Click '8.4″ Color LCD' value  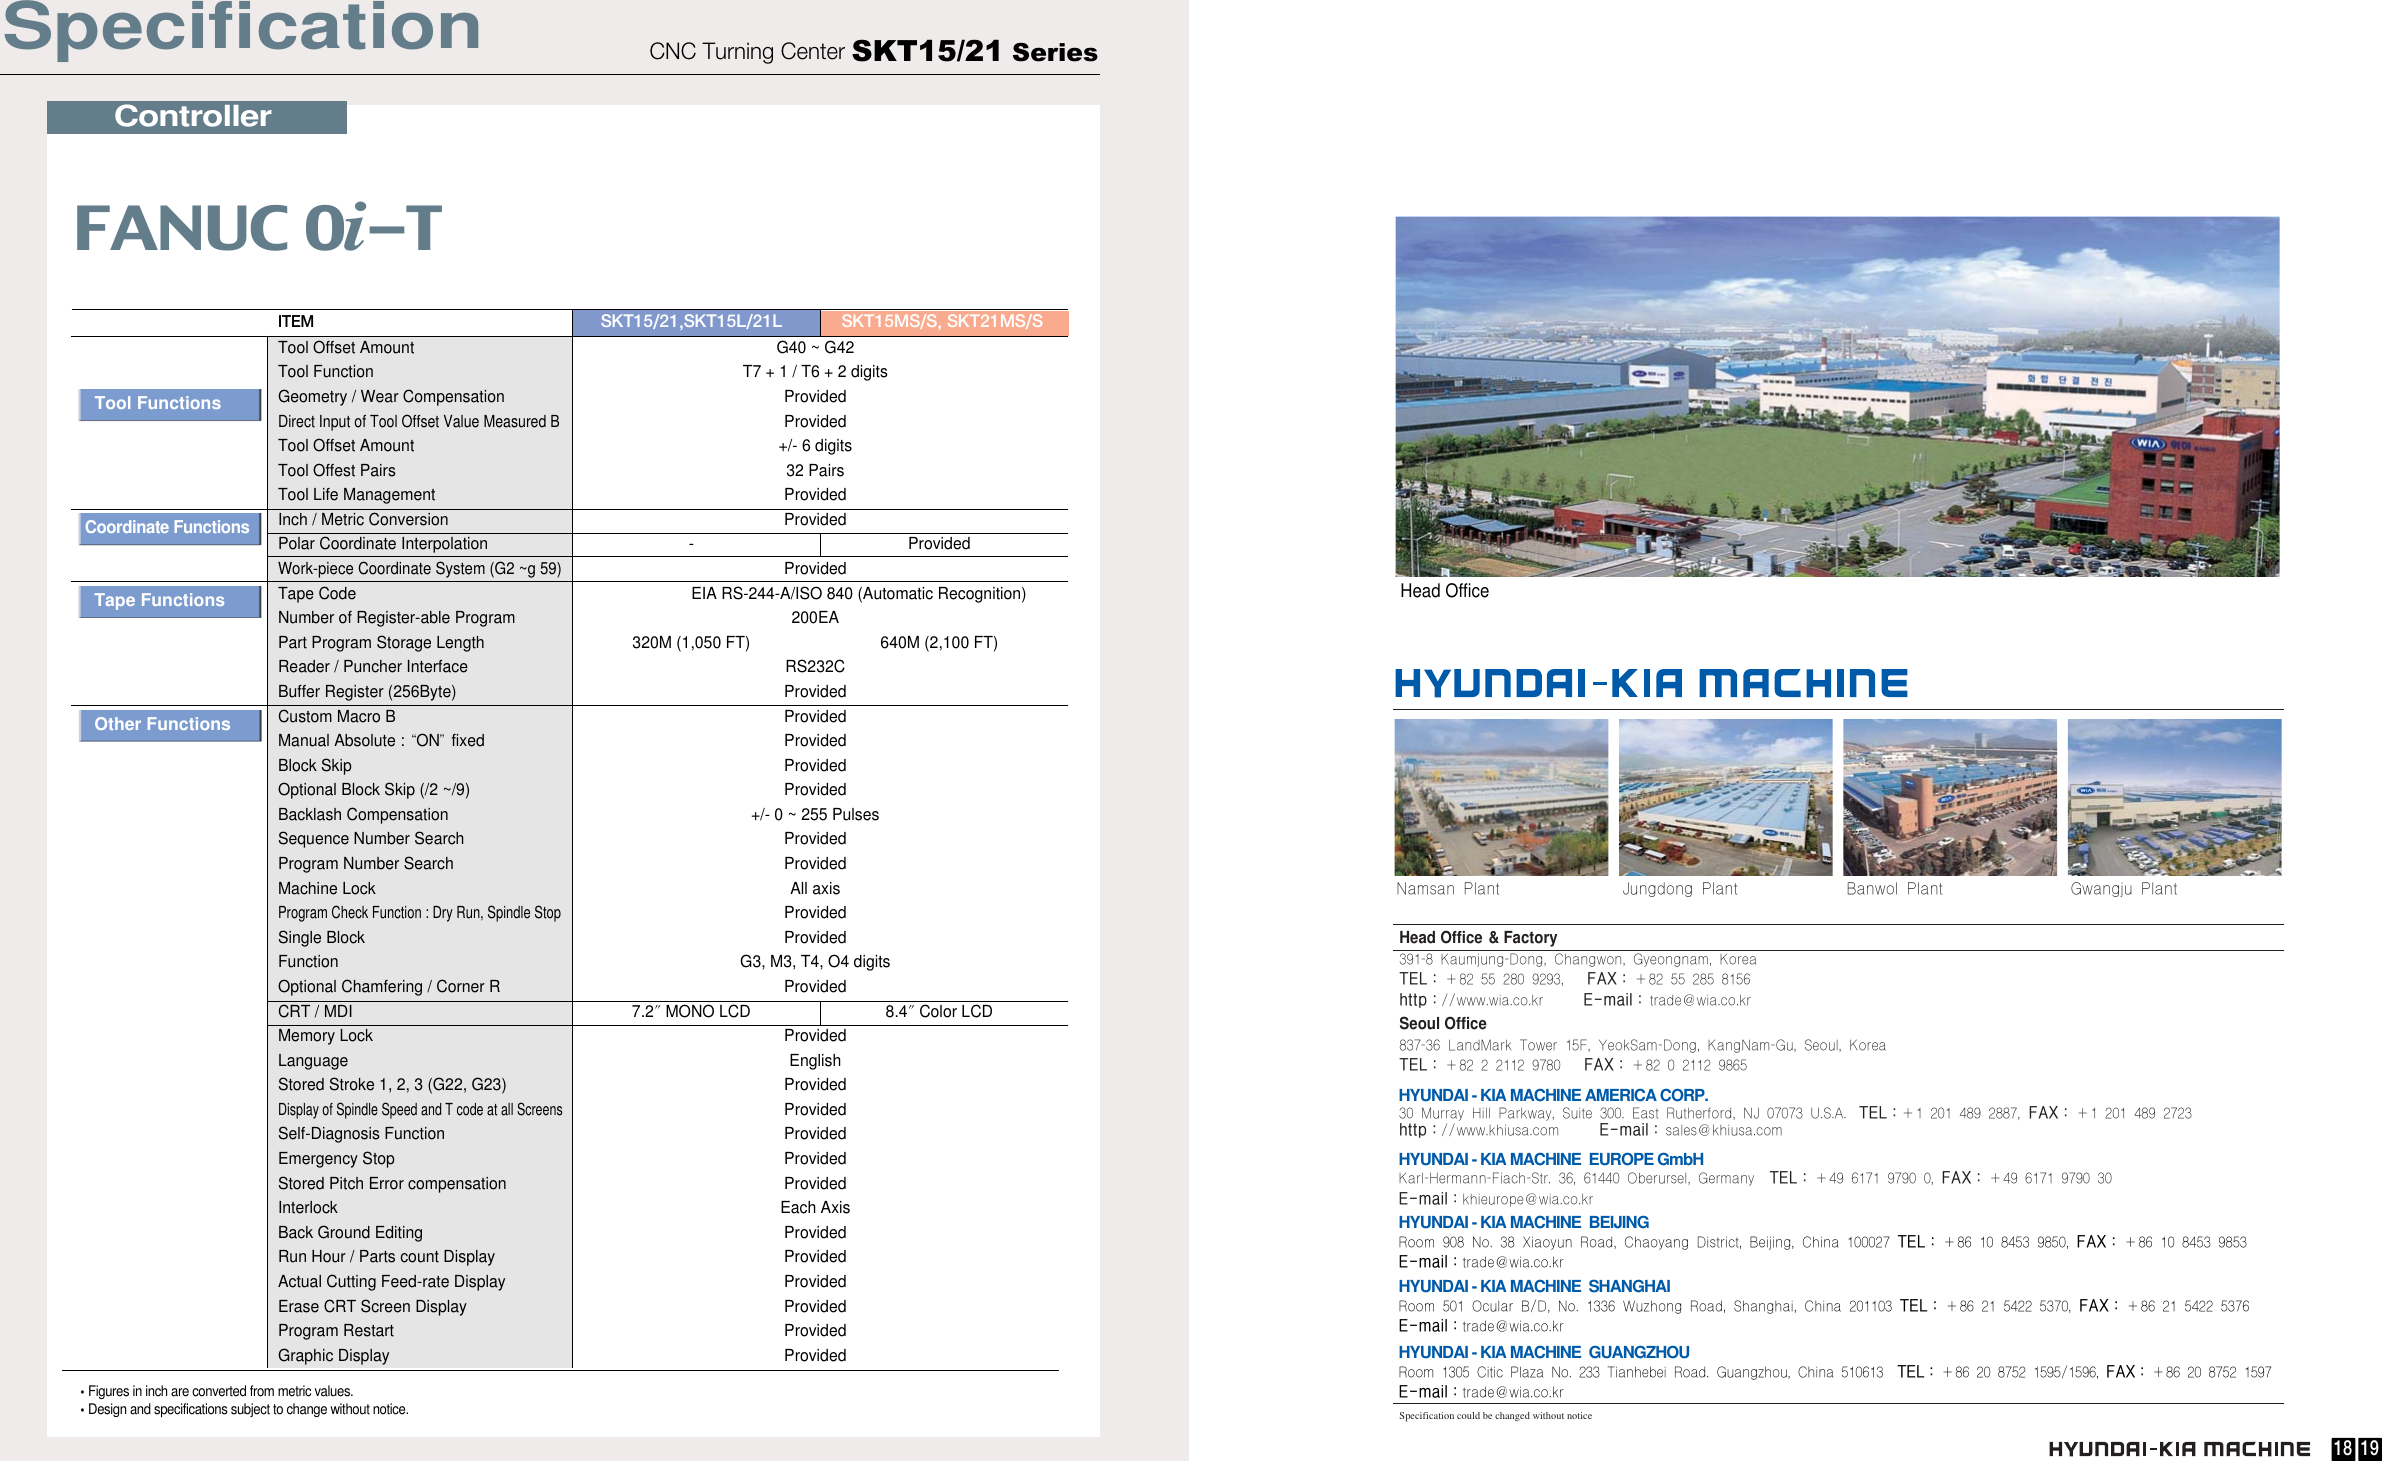point(939,1012)
